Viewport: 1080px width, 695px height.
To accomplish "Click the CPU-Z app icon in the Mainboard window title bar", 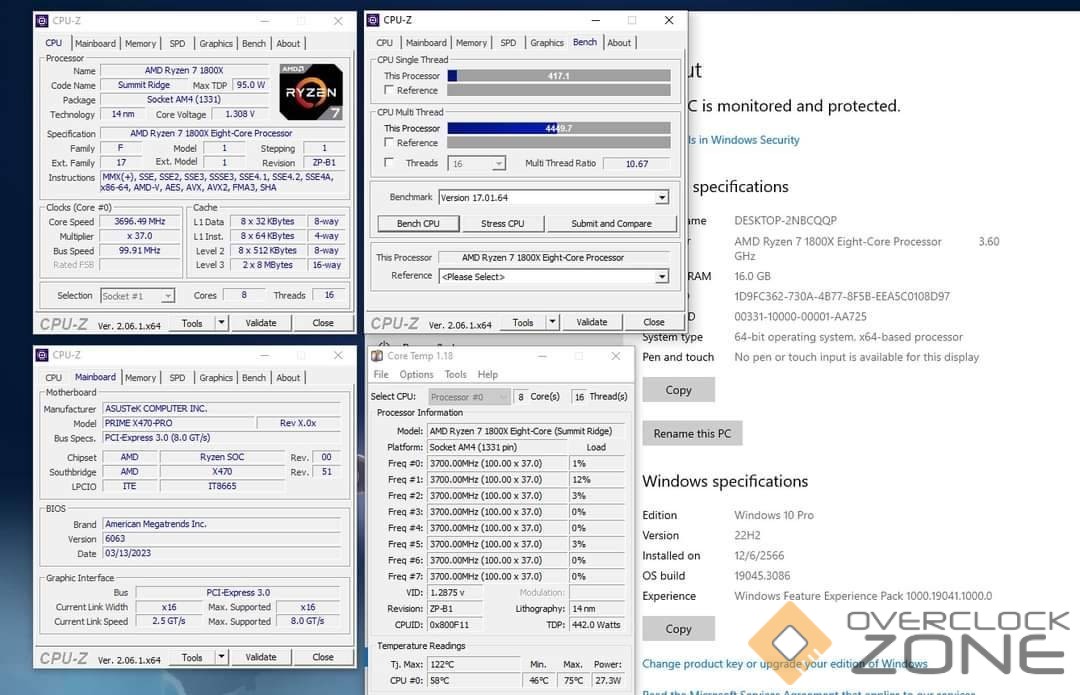I will (42, 355).
